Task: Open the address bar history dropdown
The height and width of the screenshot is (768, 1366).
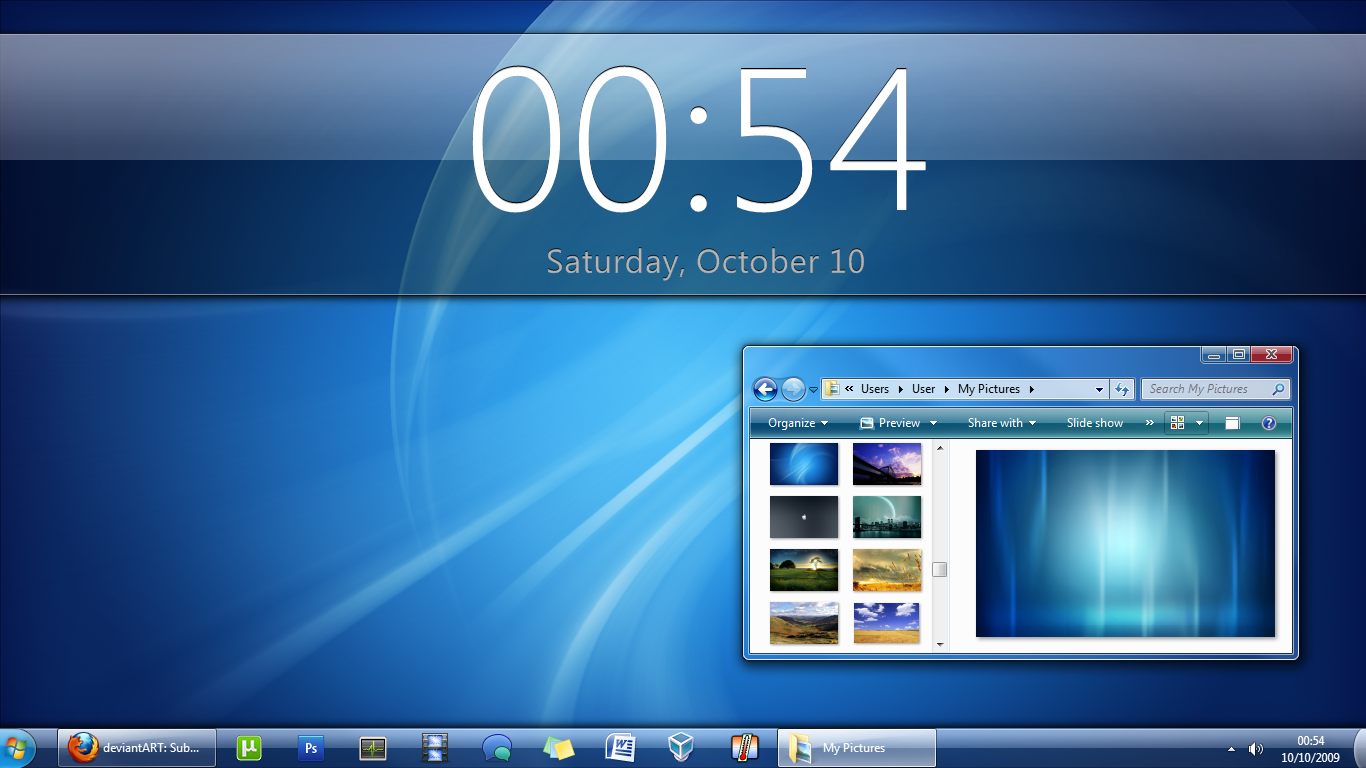Action: click(1099, 389)
